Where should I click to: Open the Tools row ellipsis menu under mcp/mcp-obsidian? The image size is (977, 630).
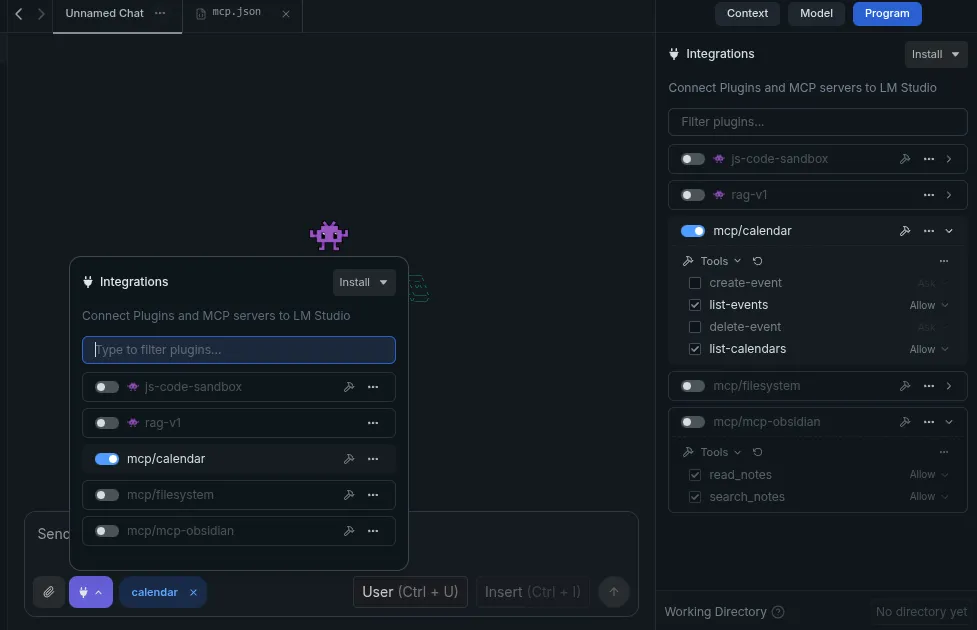[x=944, y=452]
